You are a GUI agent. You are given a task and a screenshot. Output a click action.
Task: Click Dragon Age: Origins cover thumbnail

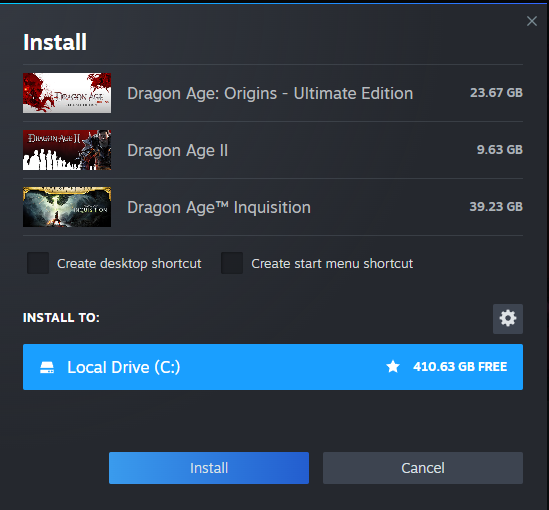(67, 93)
